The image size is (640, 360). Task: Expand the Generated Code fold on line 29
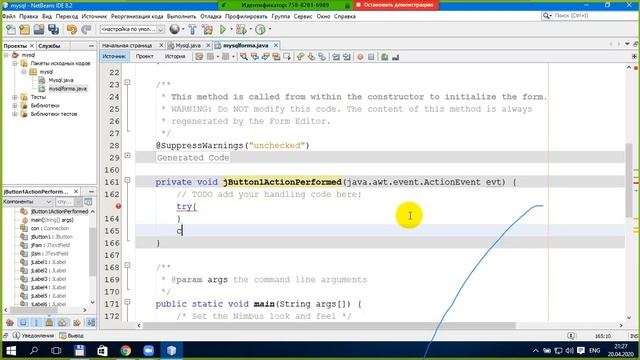pyautogui.click(x=127, y=156)
